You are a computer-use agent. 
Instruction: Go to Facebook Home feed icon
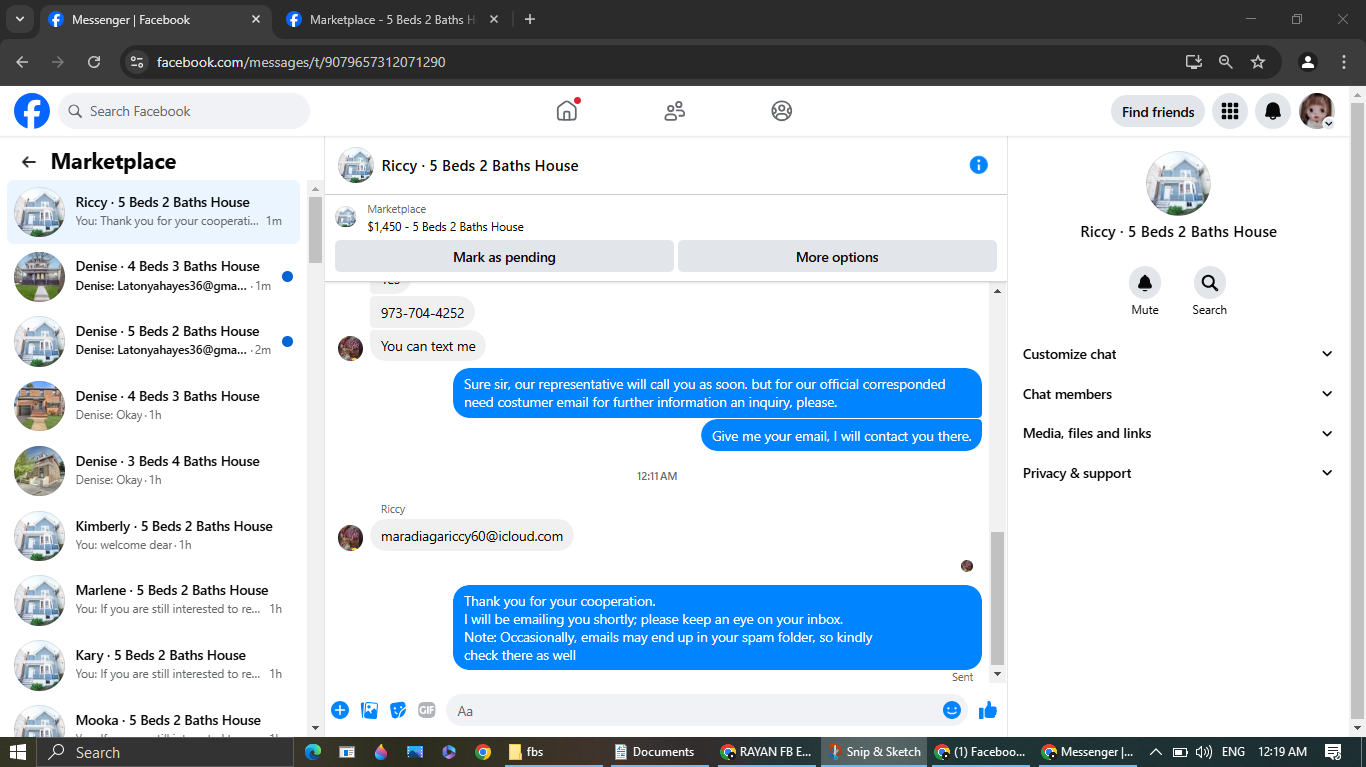(567, 111)
